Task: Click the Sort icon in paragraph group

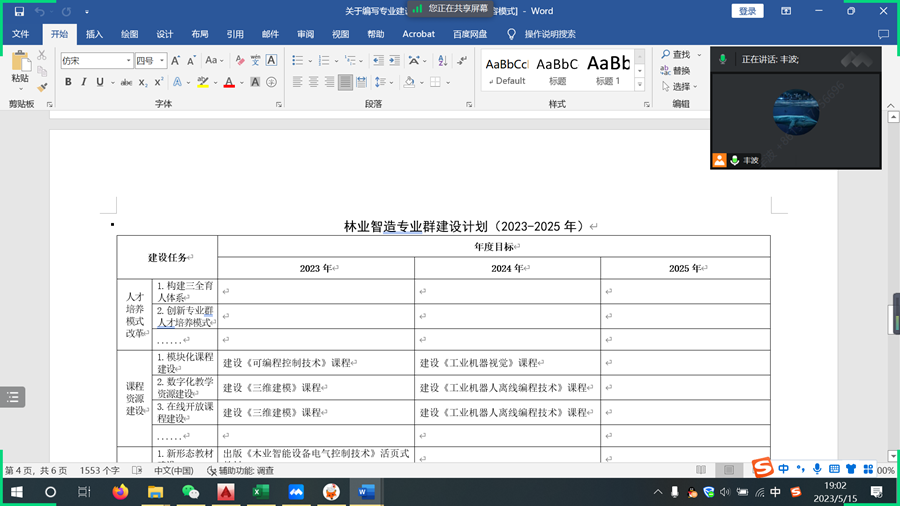Action: pyautogui.click(x=441, y=60)
